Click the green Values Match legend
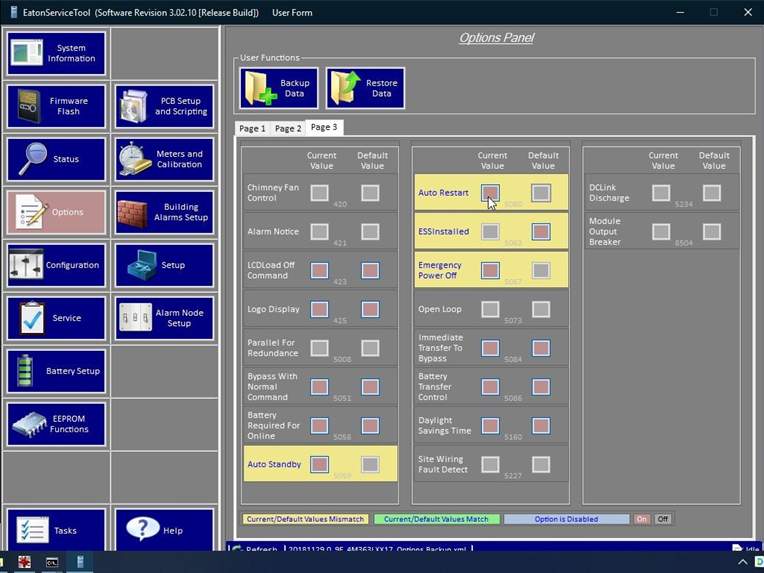This screenshot has height=573, width=764. 436,519
